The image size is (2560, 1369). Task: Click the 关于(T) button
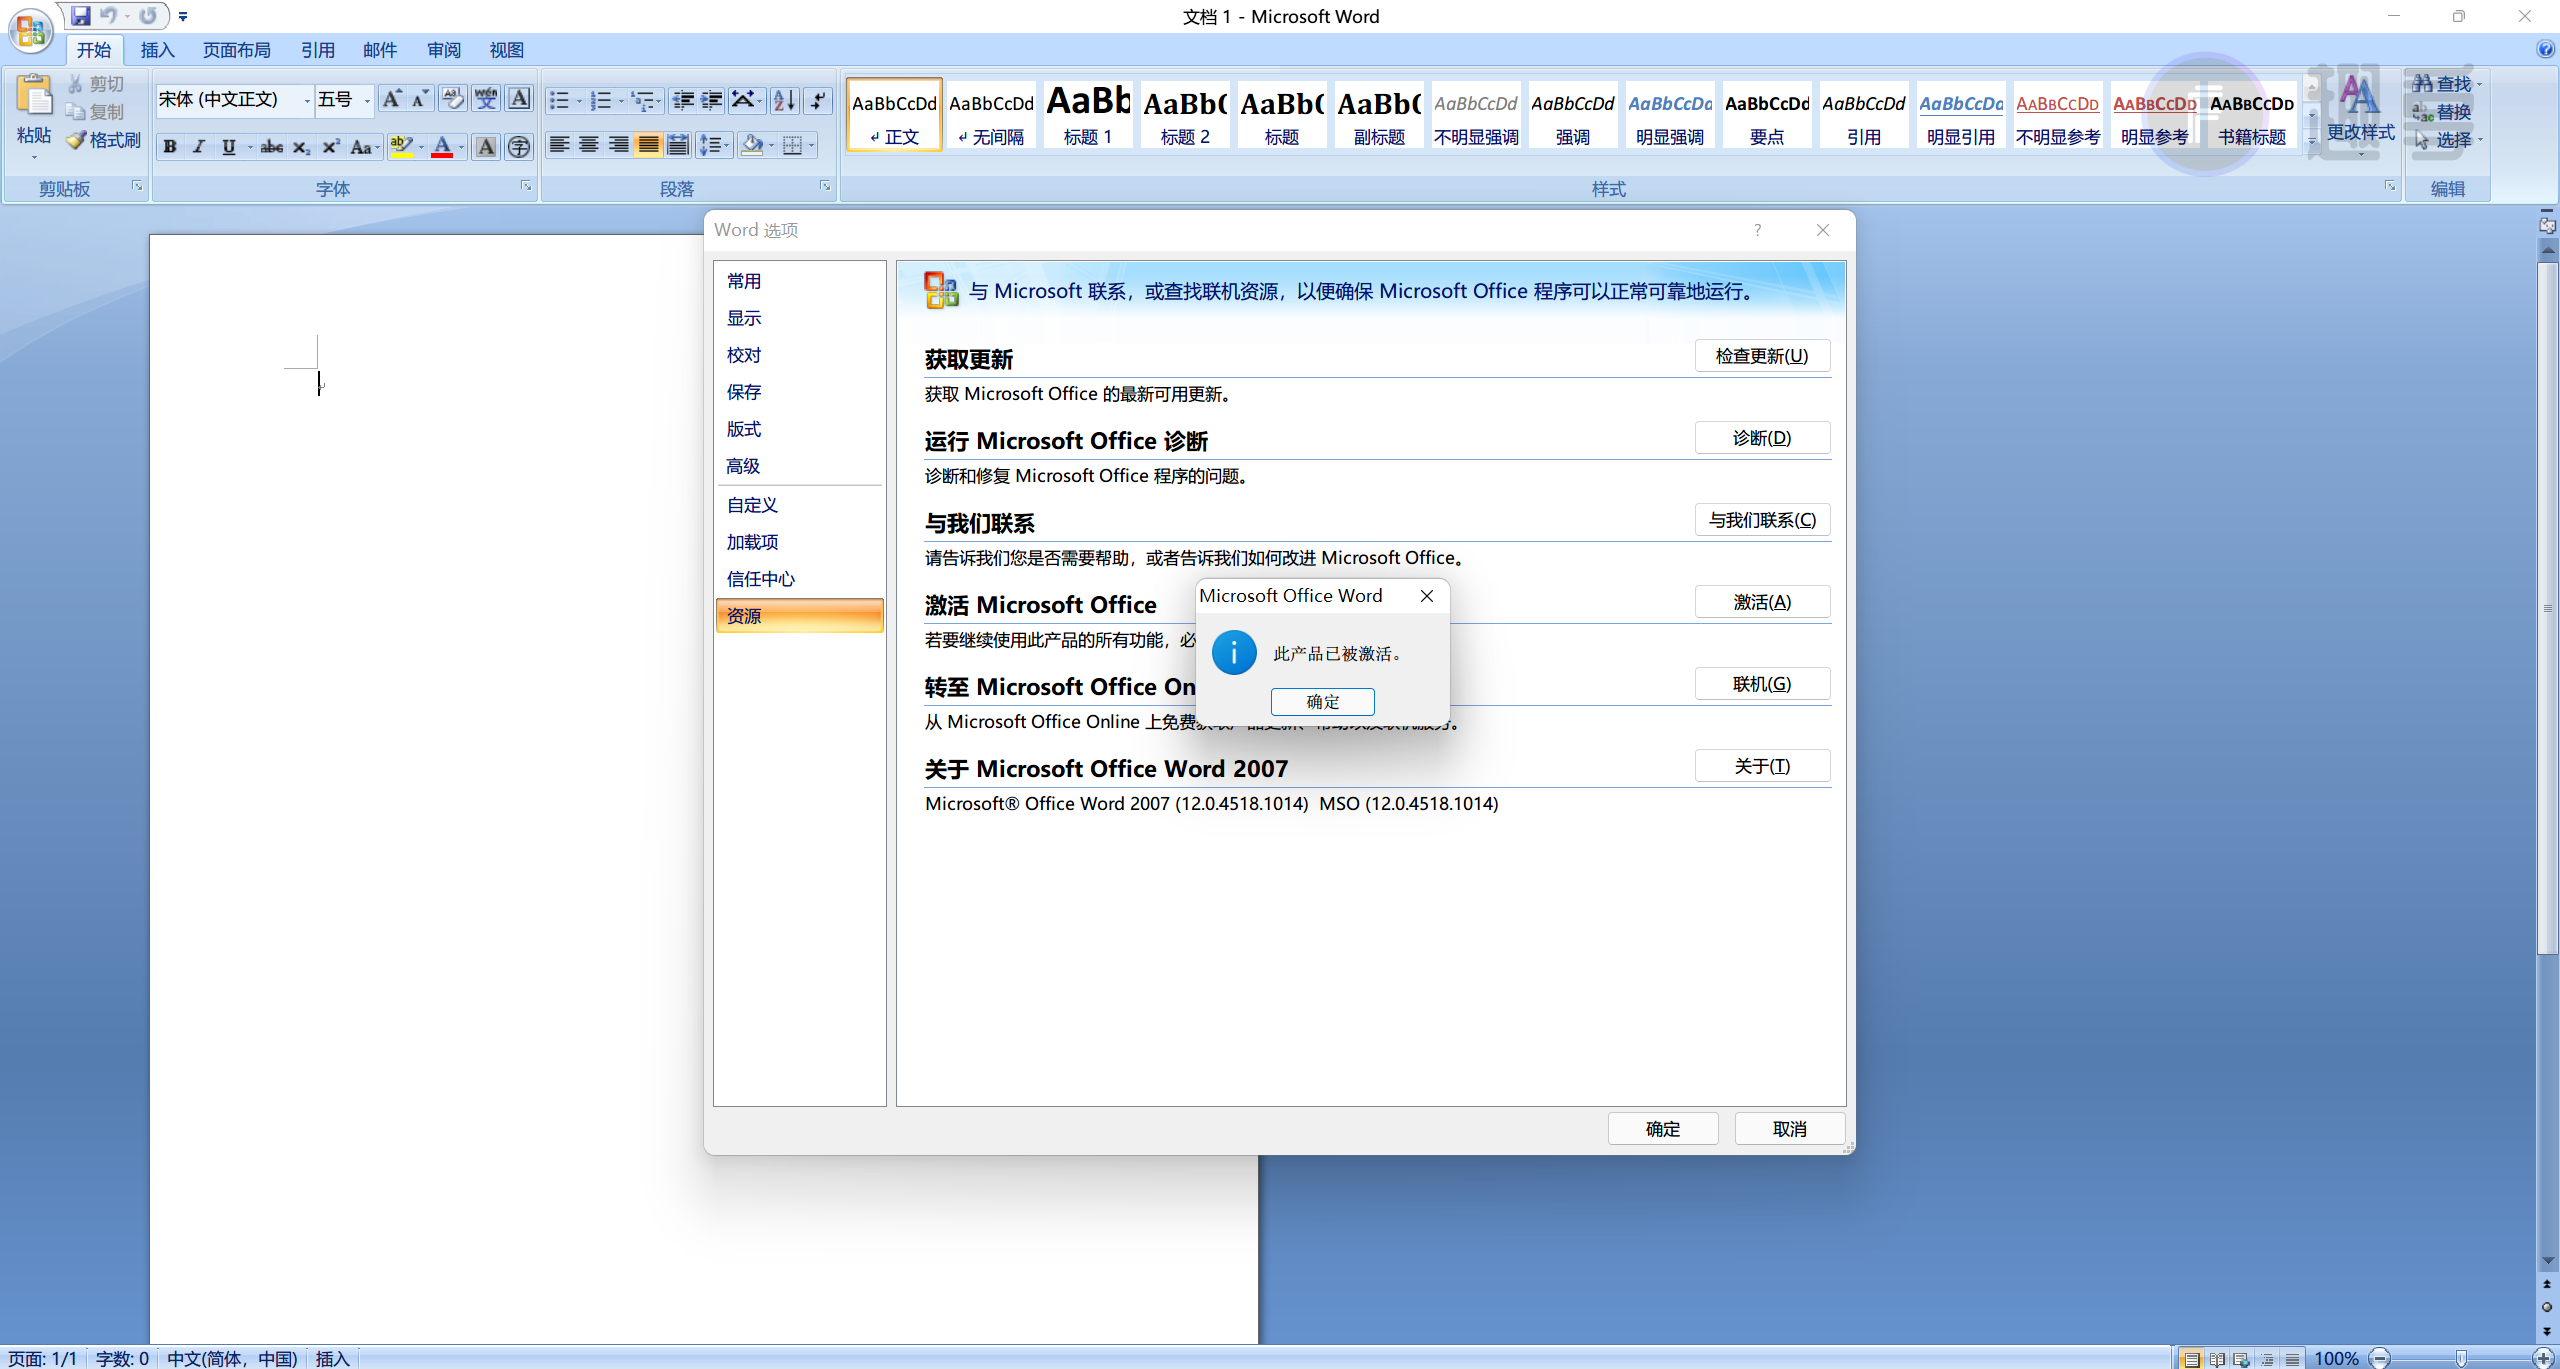click(x=1762, y=766)
